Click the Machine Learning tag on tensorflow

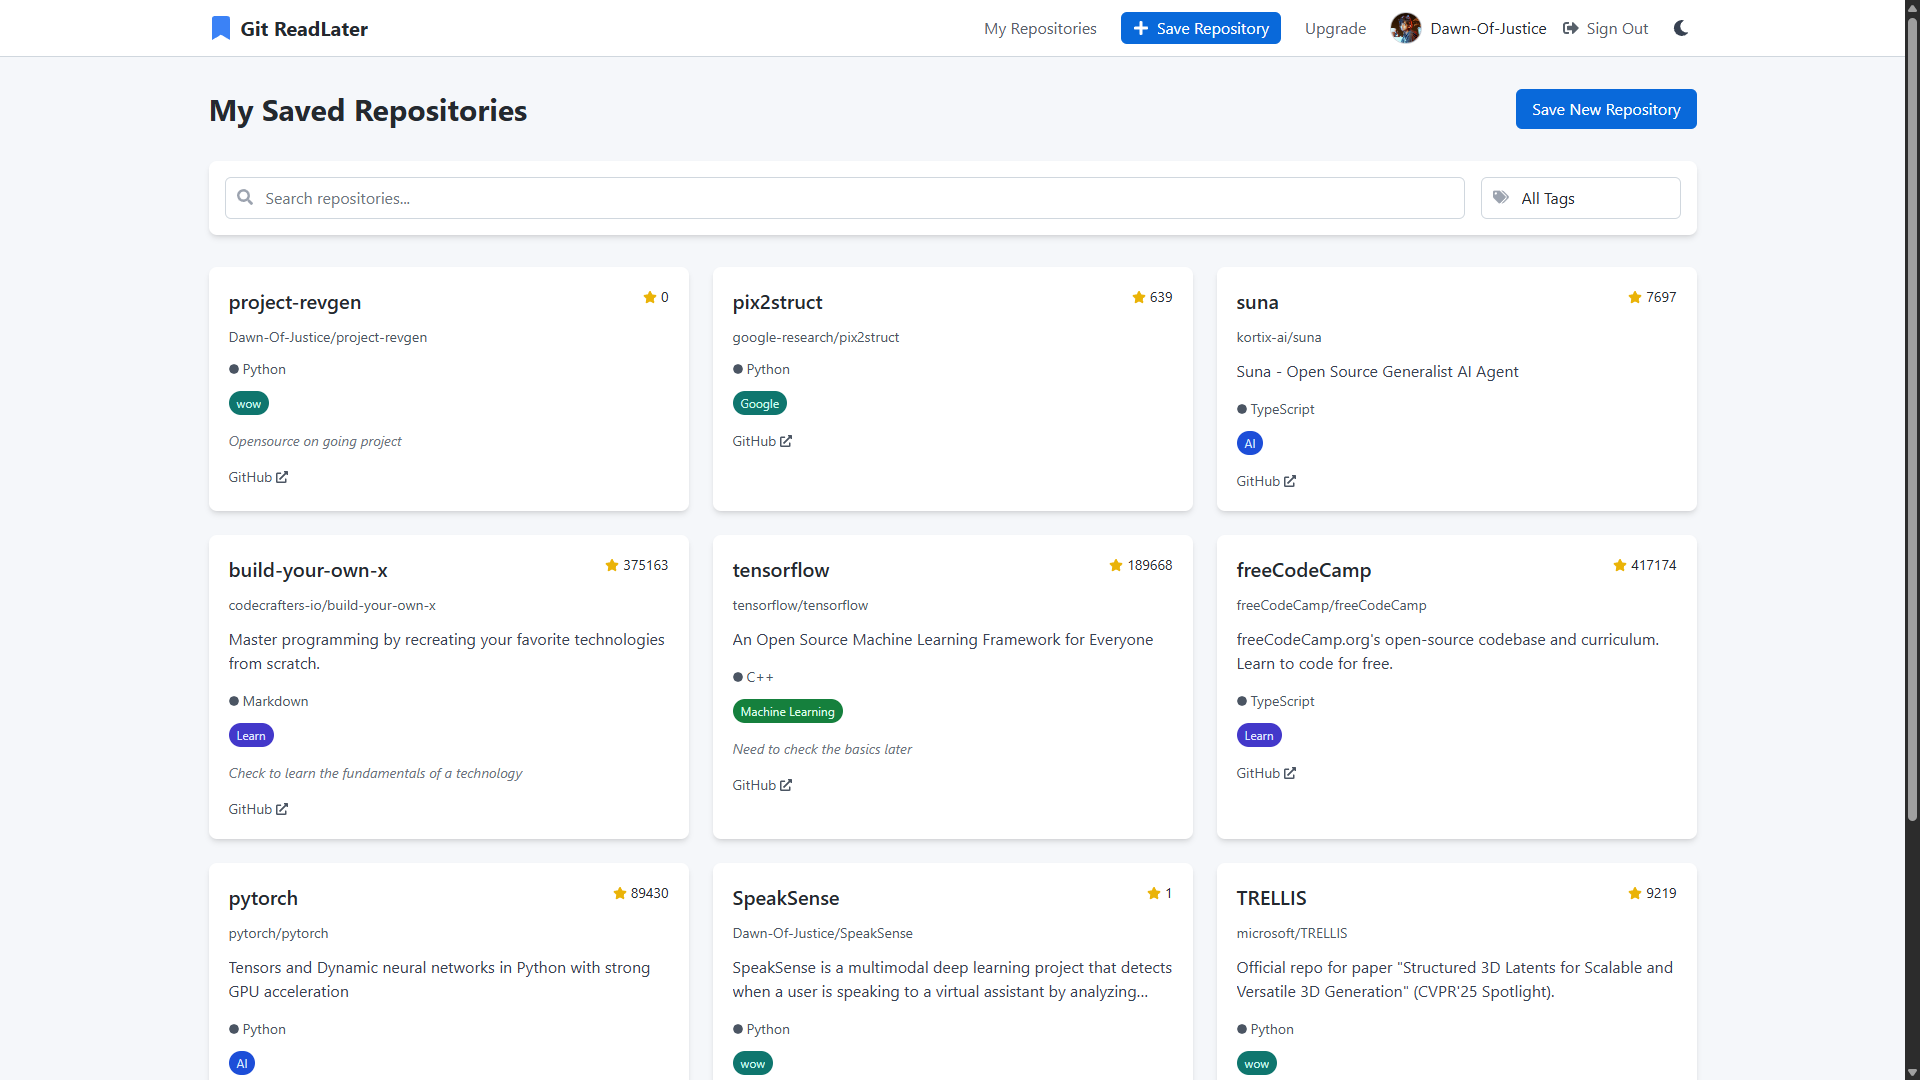(x=788, y=712)
